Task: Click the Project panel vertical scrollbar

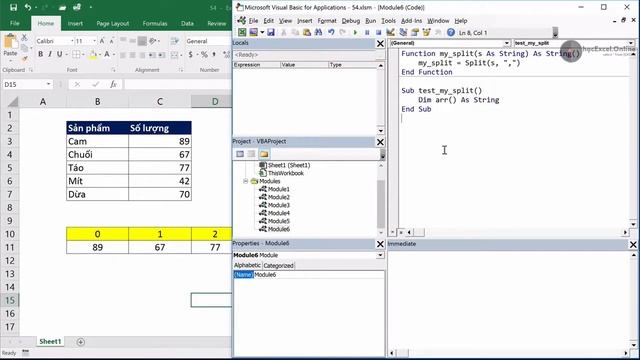Action: coord(381,199)
